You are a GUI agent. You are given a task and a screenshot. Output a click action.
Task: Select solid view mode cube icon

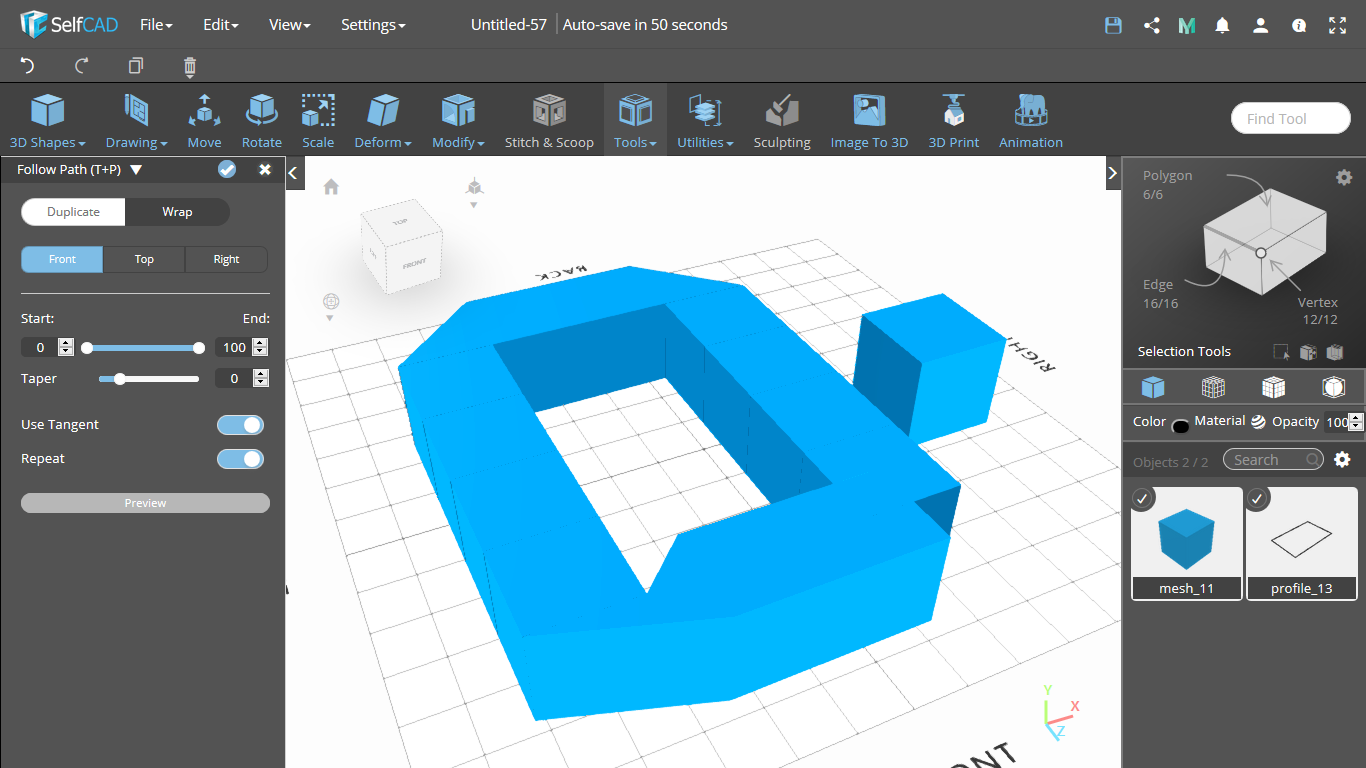pos(1153,387)
